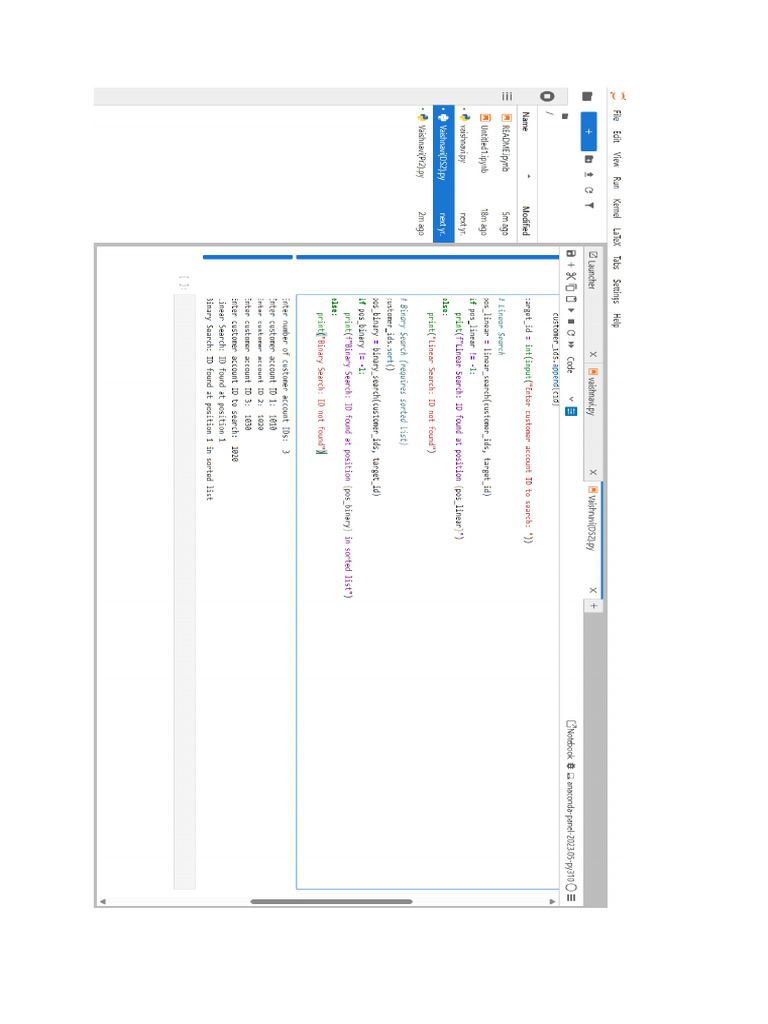Run the selected cell with play icon
The width and height of the screenshot is (768, 1024).
point(571,310)
